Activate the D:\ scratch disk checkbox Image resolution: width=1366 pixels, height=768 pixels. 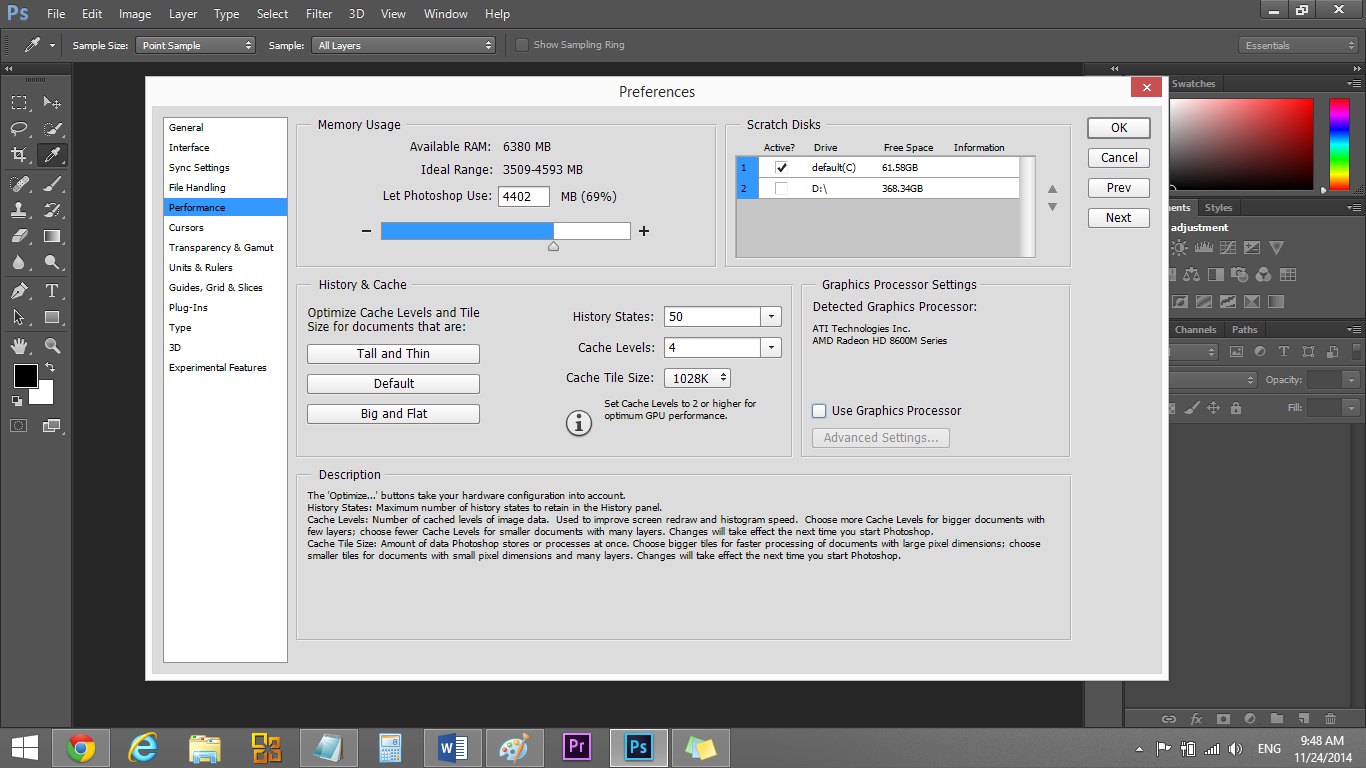click(x=781, y=188)
